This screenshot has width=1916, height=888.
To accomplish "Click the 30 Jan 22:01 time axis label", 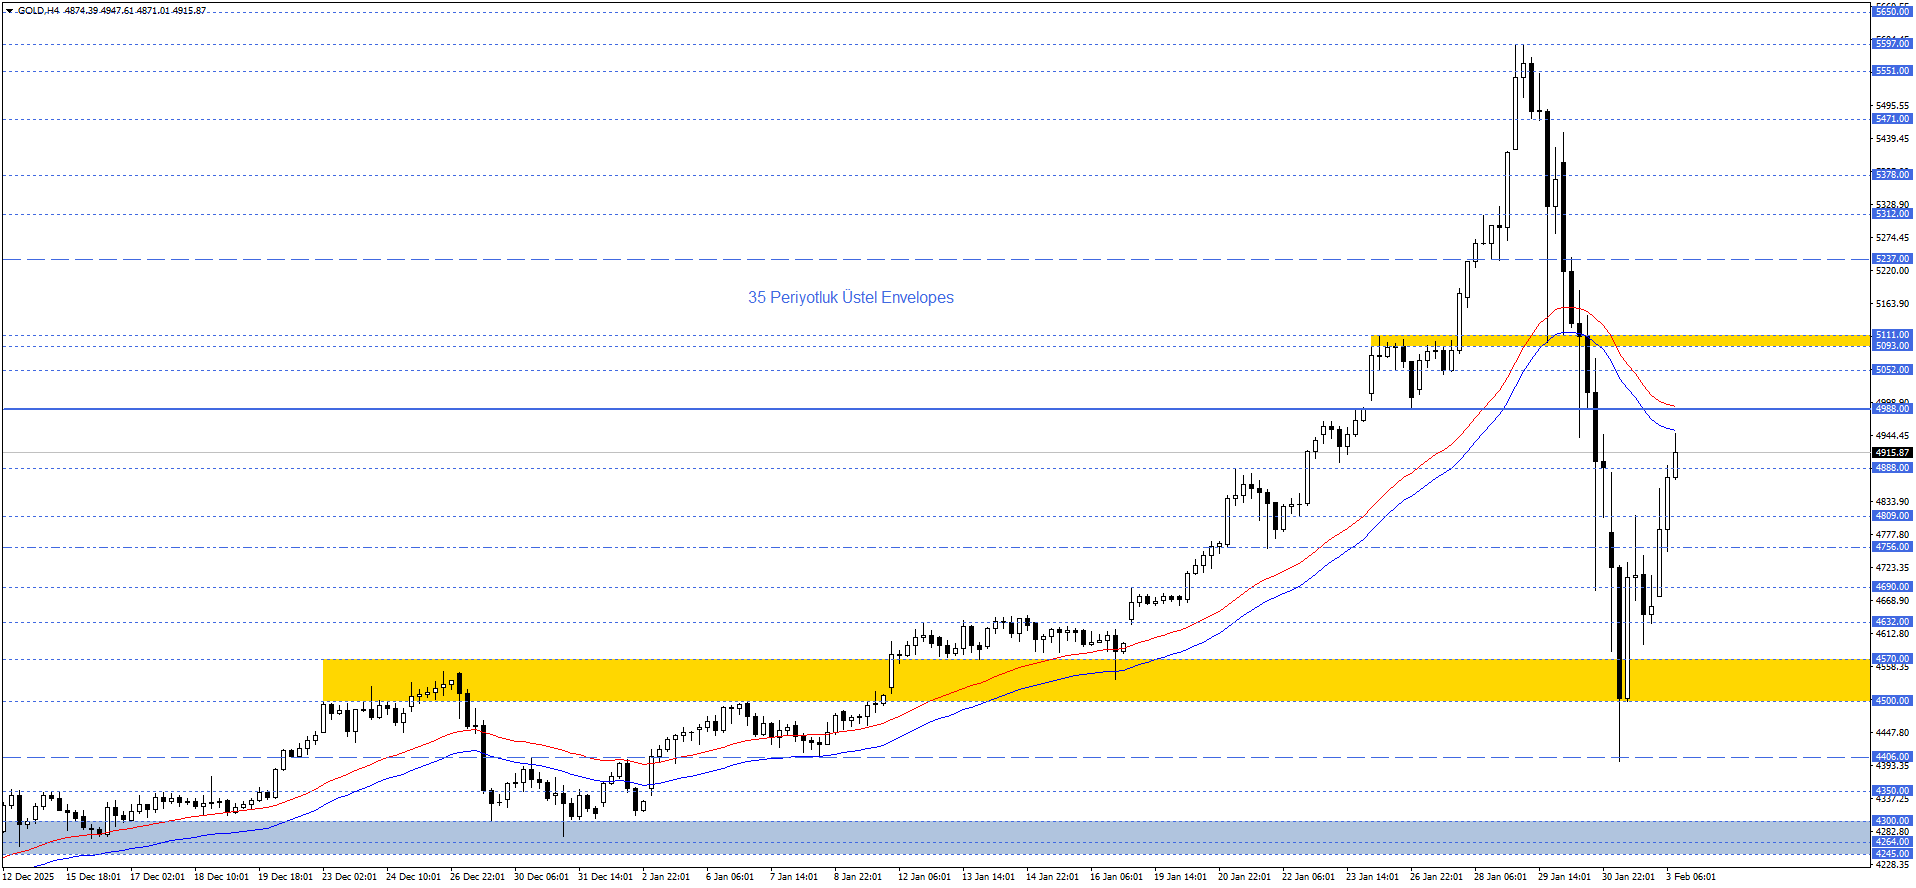I will pos(1628,877).
